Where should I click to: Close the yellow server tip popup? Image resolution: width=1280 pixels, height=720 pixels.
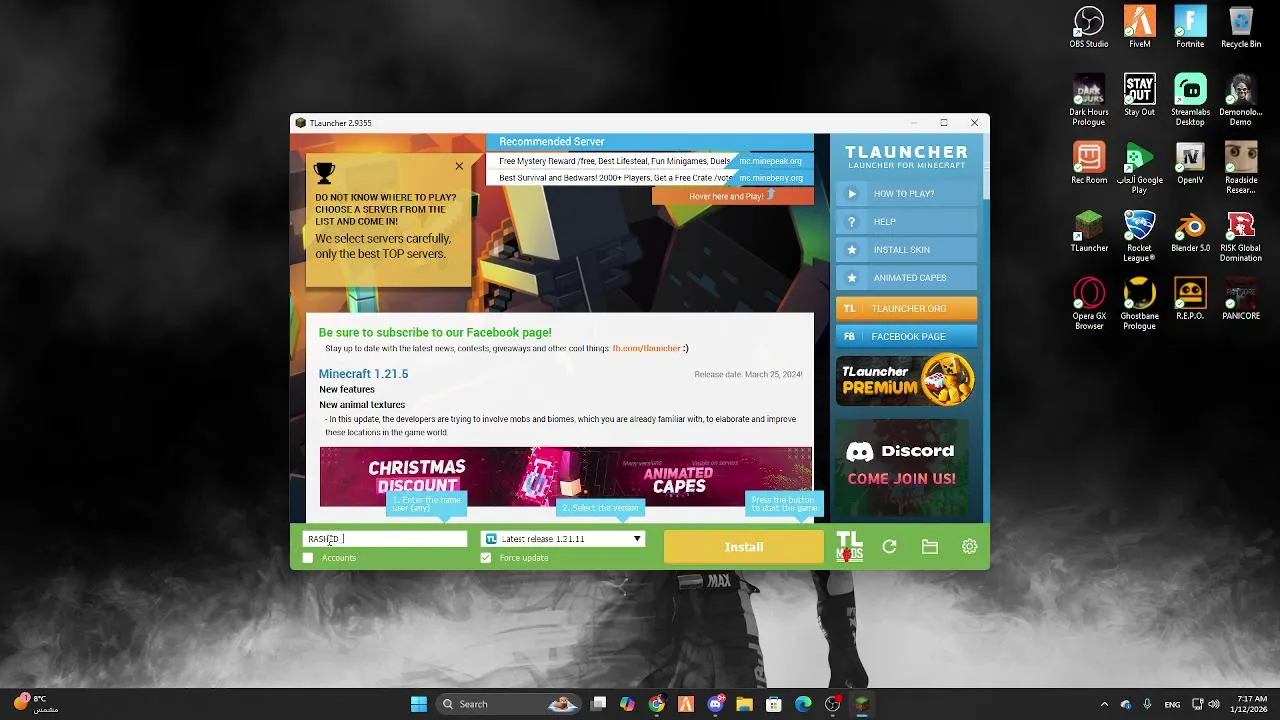click(459, 166)
